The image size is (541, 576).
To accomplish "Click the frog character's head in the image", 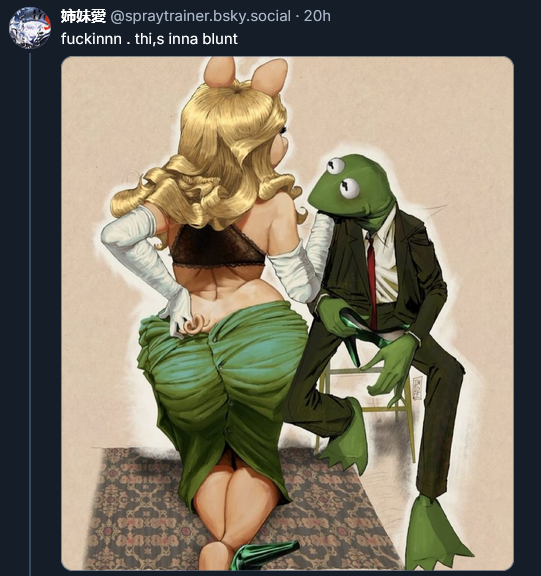I will (351, 186).
